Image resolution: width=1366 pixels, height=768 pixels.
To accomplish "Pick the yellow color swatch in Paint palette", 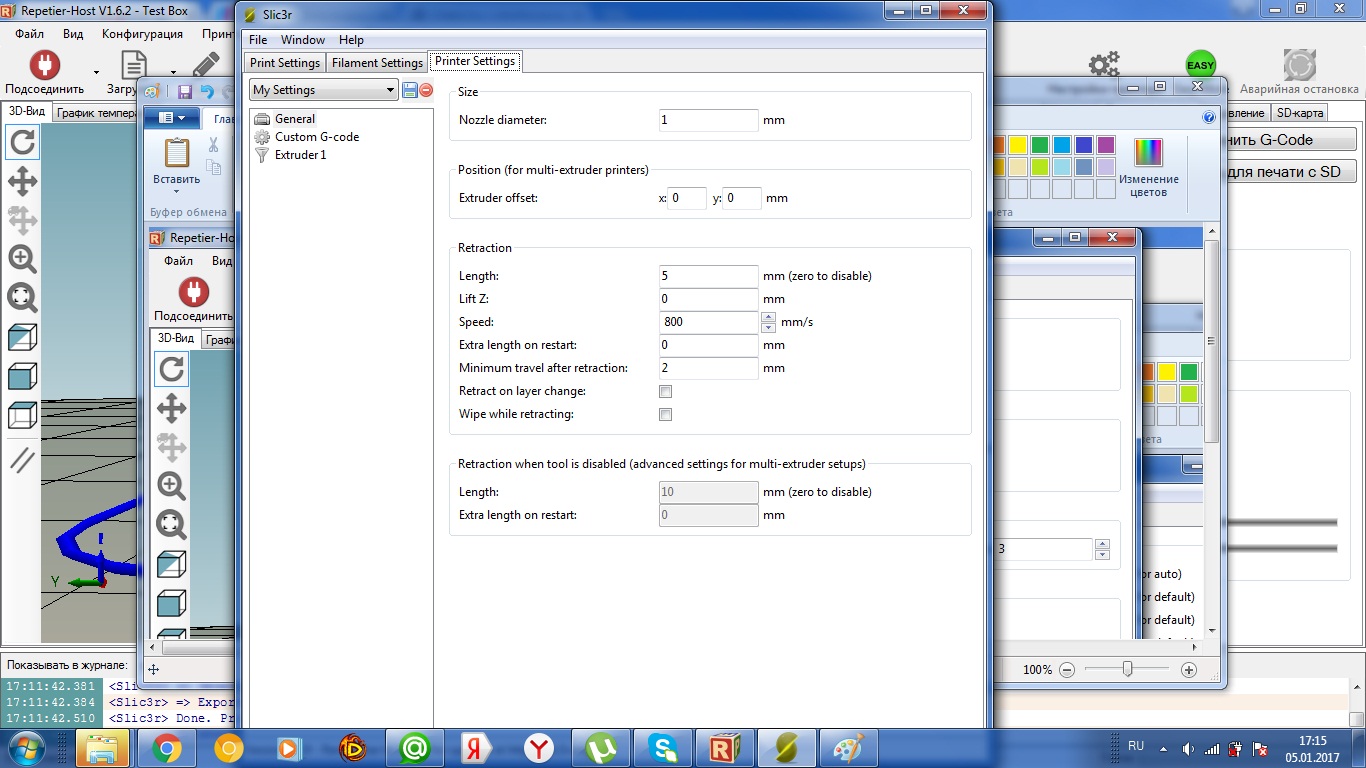I will coord(1018,145).
